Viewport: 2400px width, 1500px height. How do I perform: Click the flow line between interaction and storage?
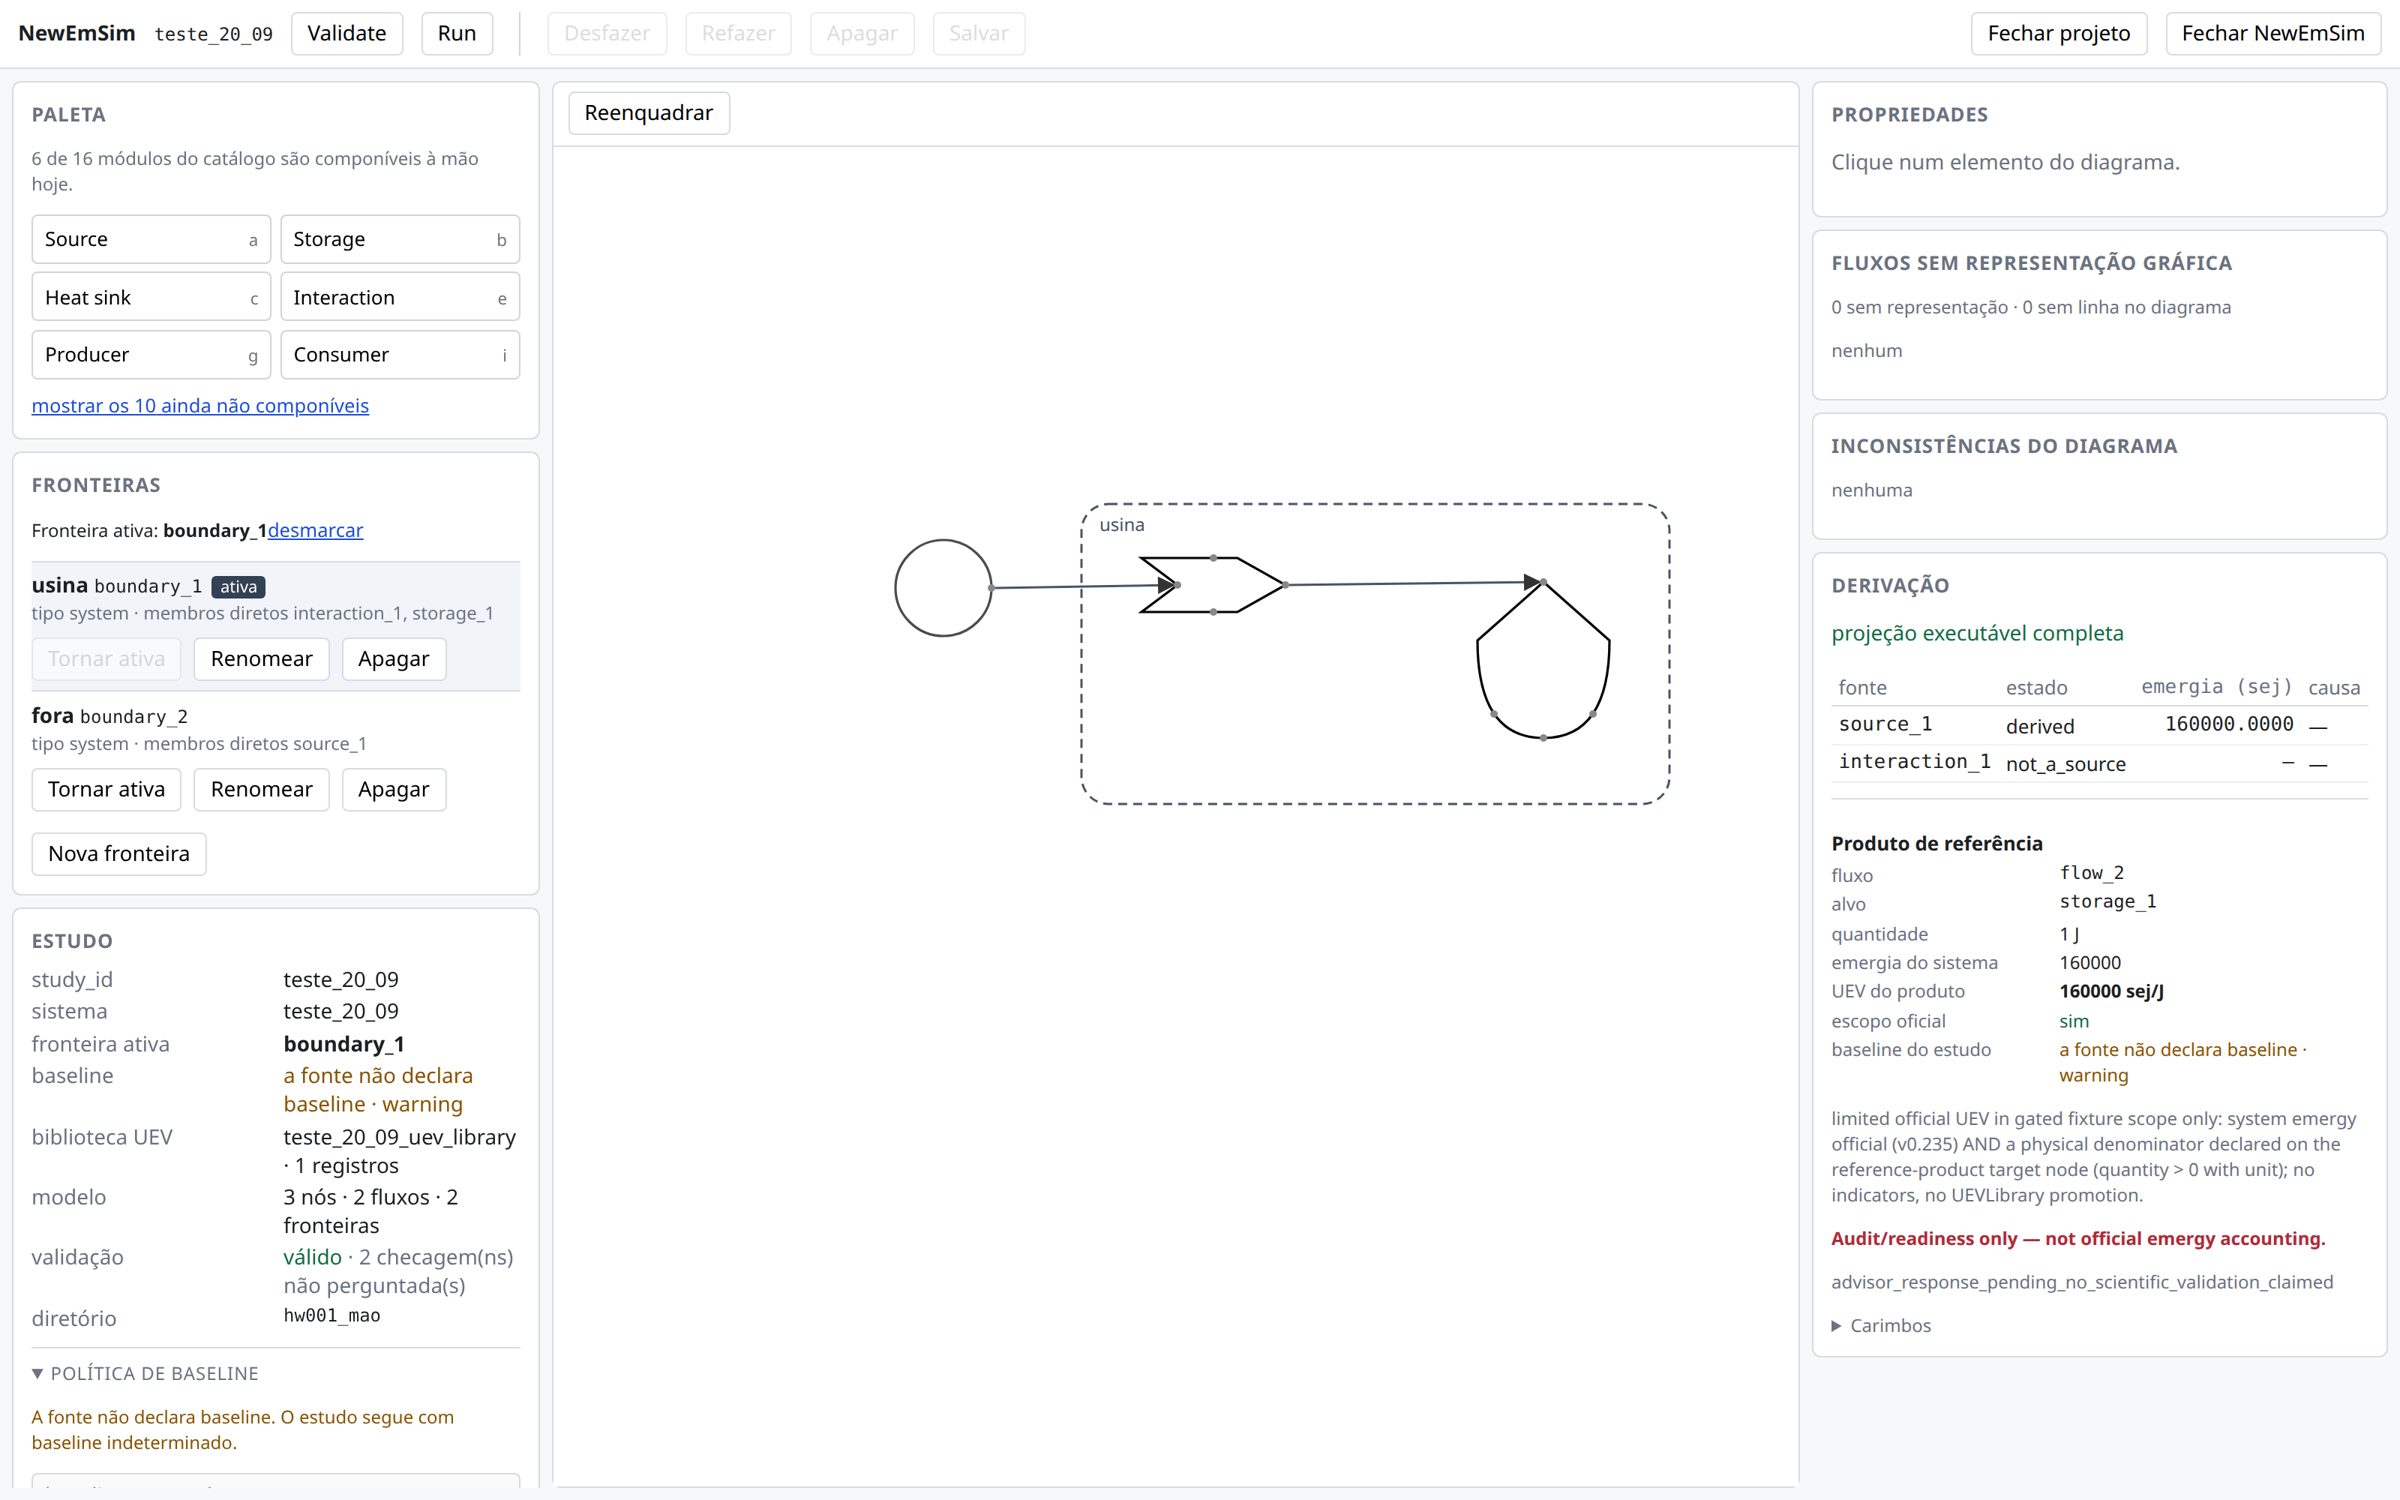[1414, 583]
